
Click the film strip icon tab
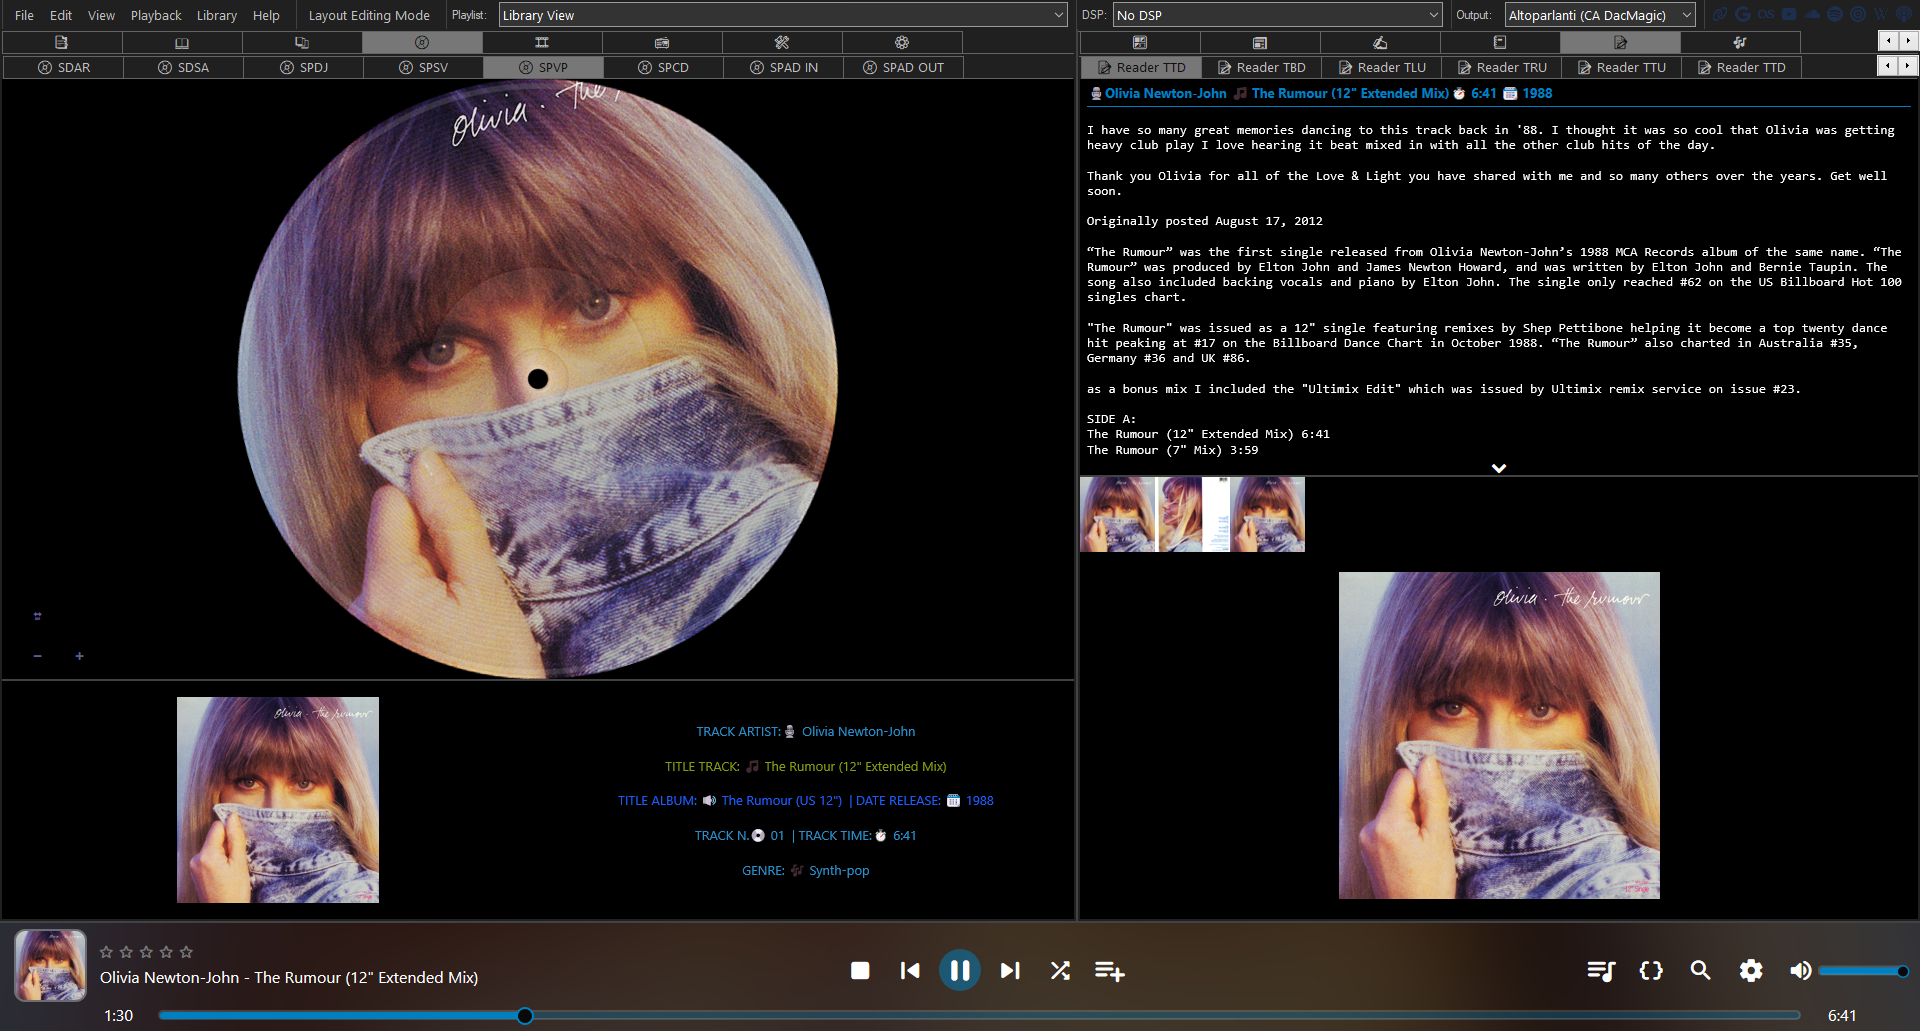(x=542, y=42)
